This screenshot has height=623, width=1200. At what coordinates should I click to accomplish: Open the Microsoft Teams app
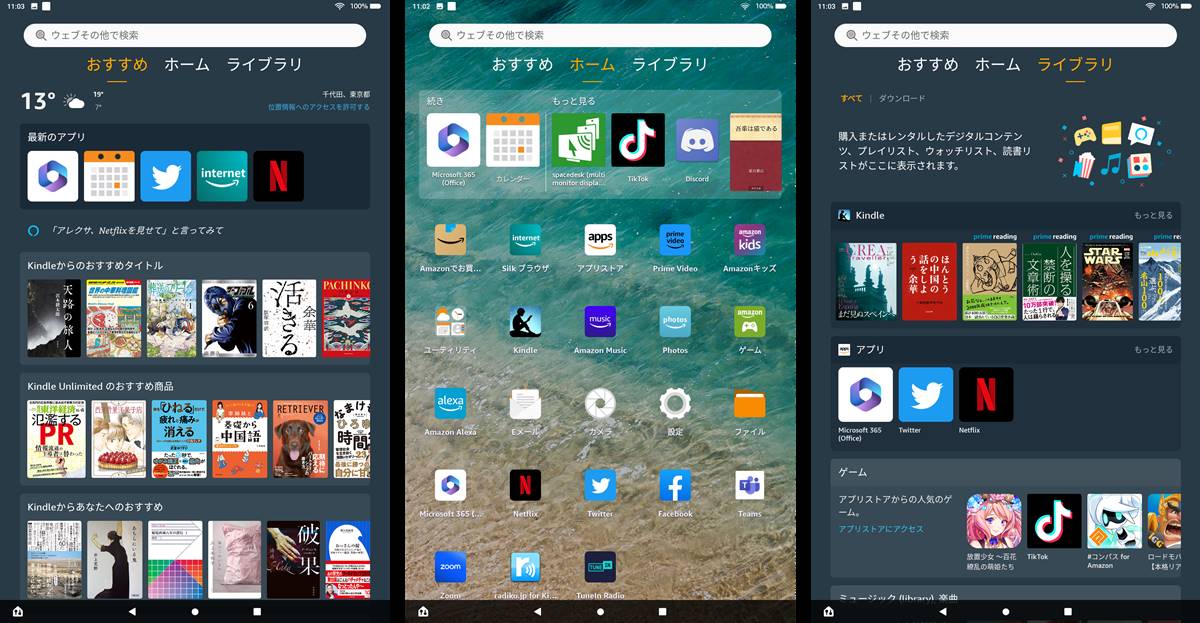[750, 486]
